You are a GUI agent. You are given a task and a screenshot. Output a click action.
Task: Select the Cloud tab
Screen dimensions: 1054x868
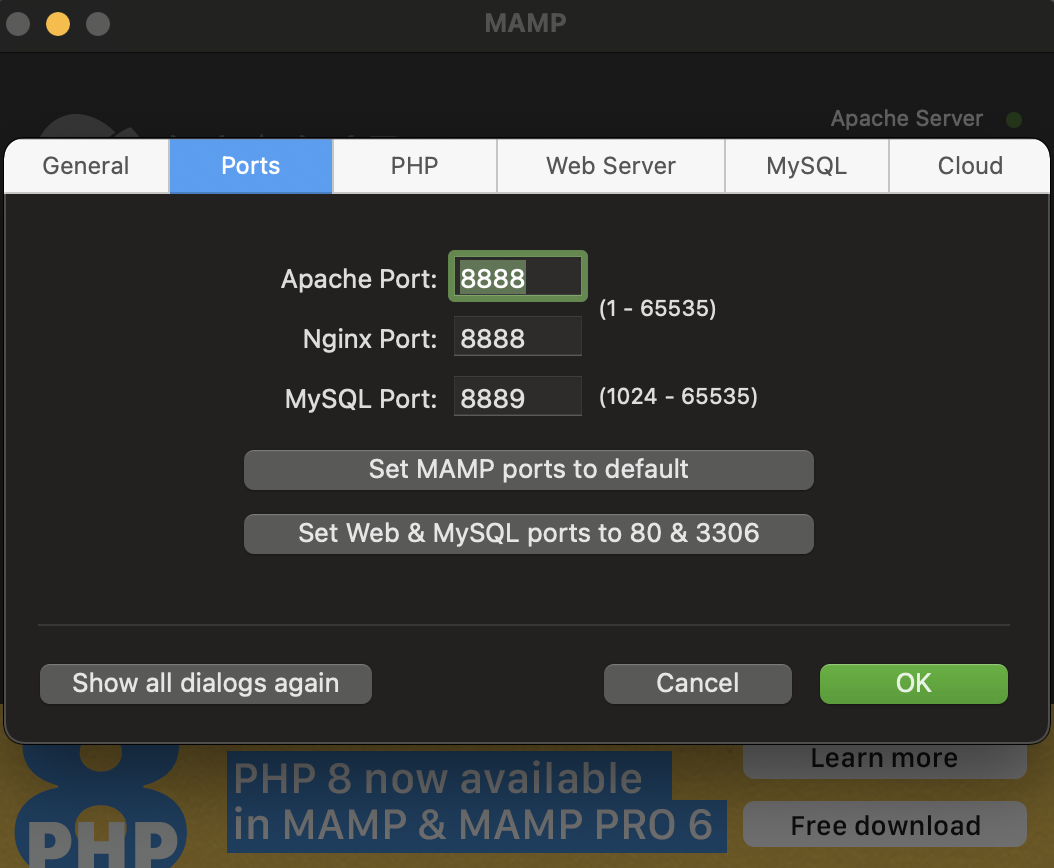[x=968, y=166]
